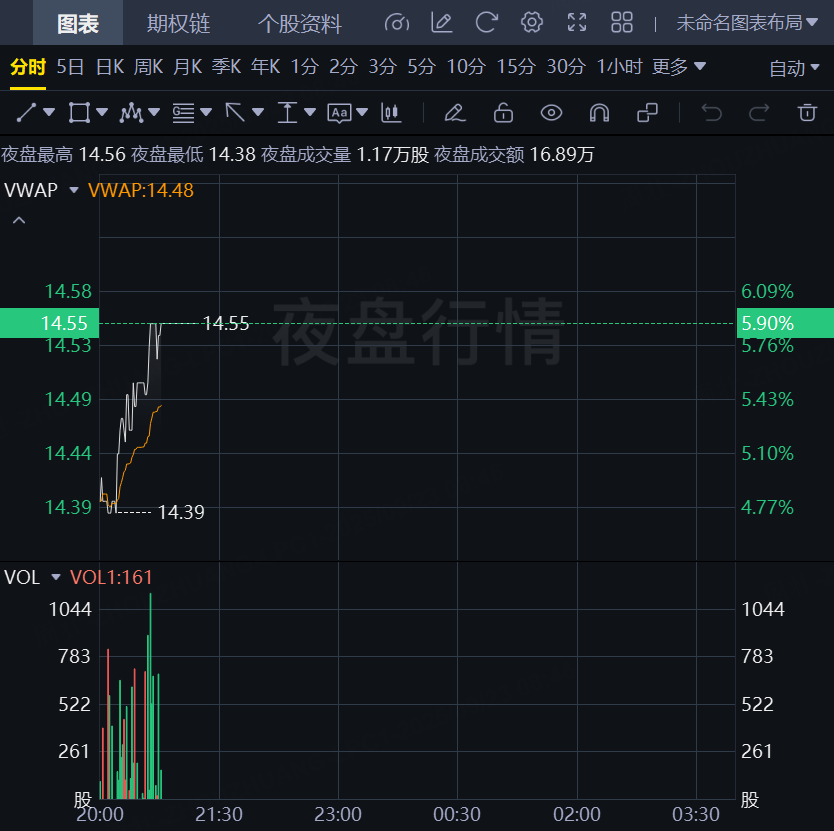The height and width of the screenshot is (831, 834).
Task: Expand the measure tool options arrow
Action: (310, 112)
